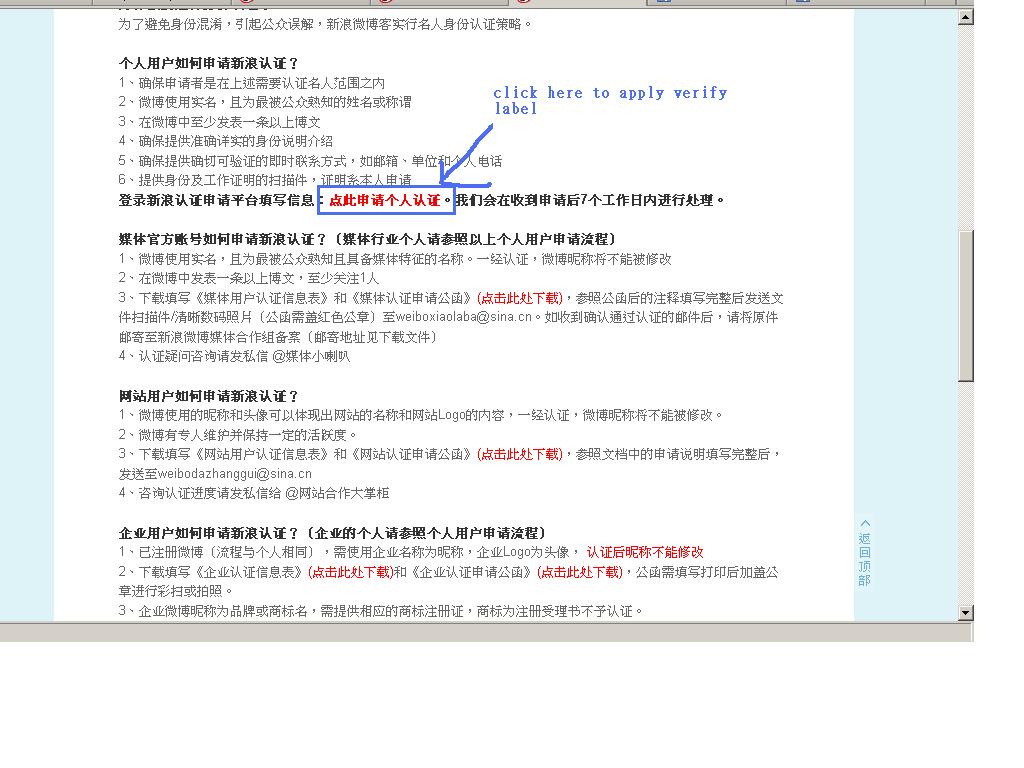Click the line 微博有专人维护并保持一定的活跃度
The height and width of the screenshot is (768, 1024).
[238, 434]
